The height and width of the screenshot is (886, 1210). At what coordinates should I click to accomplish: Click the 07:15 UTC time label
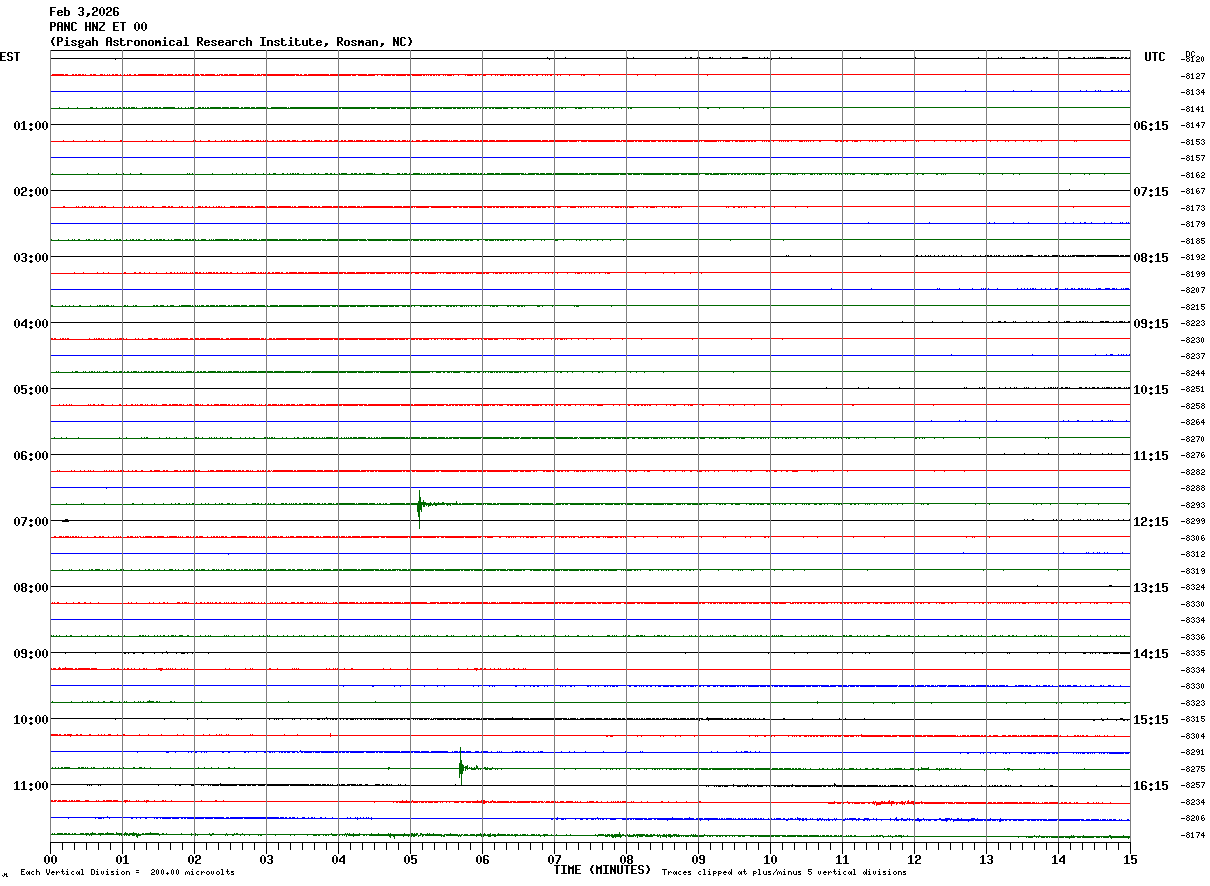(1150, 192)
